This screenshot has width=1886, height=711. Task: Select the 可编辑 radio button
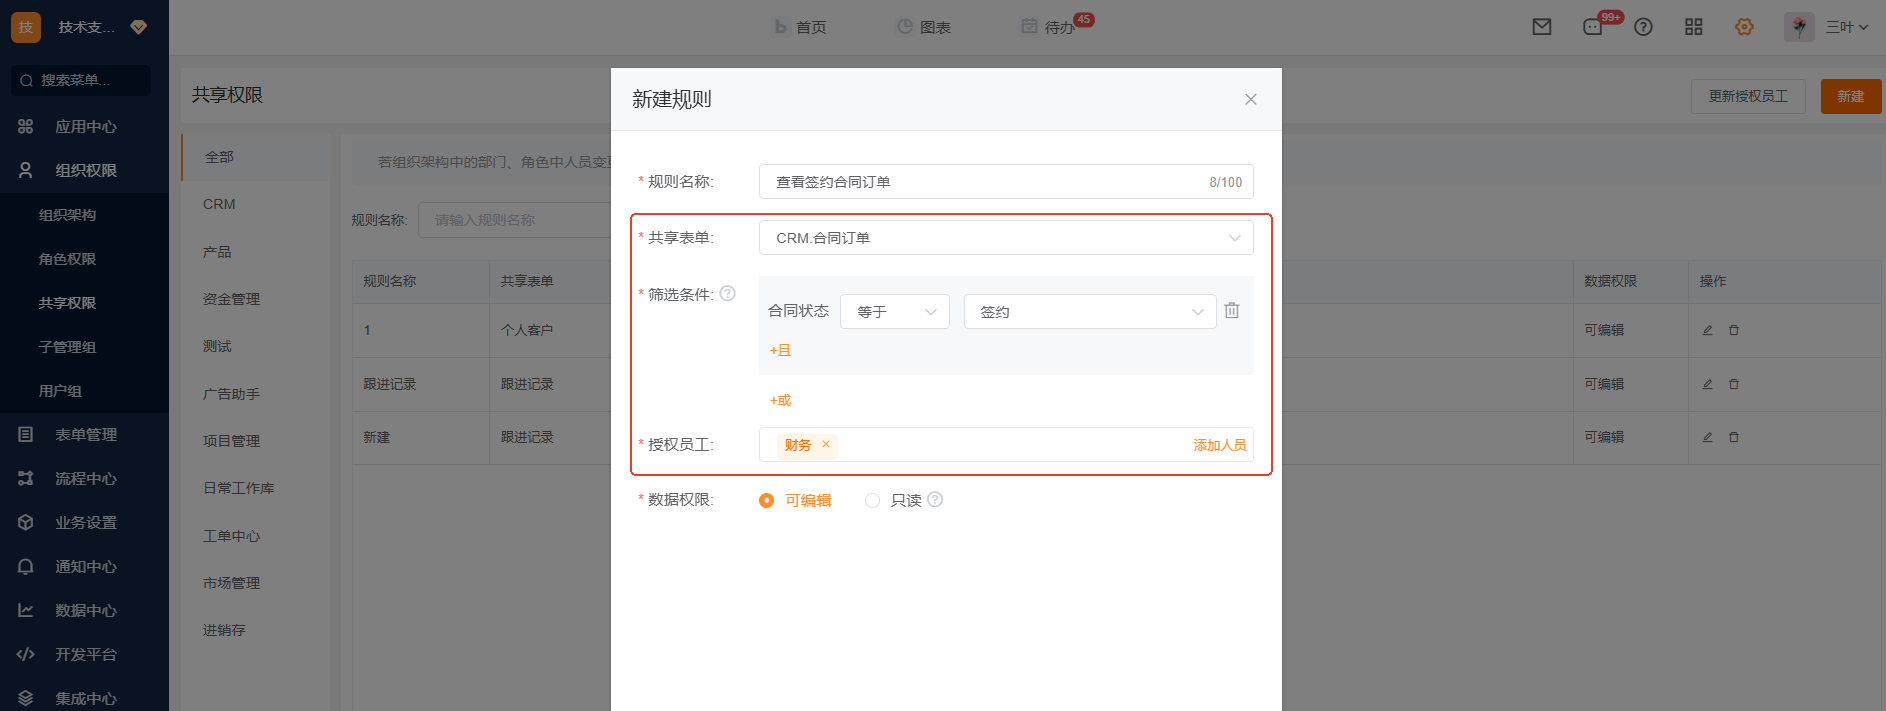click(767, 501)
